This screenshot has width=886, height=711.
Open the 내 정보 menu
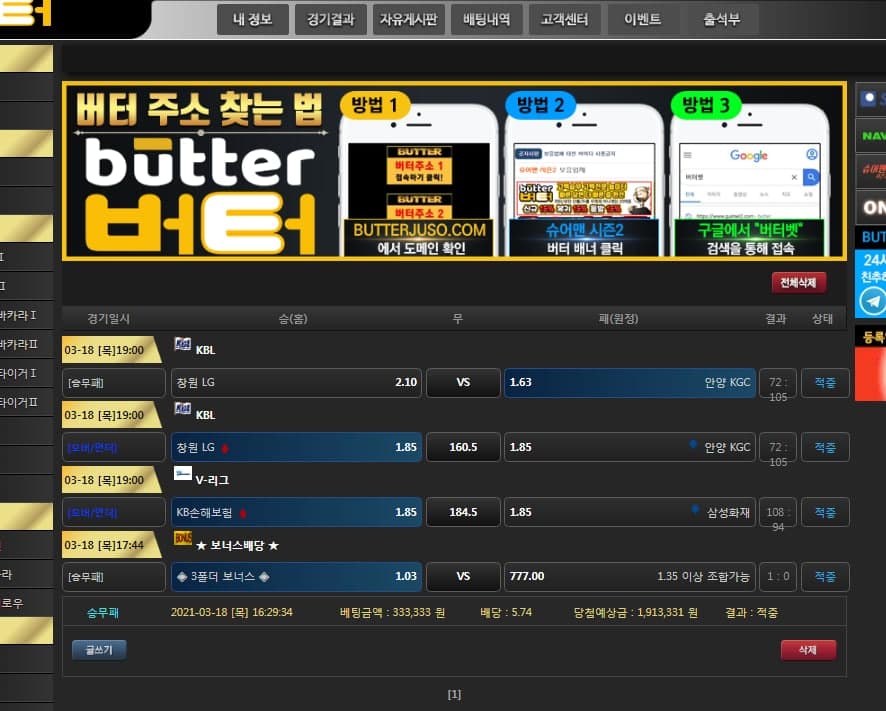pos(253,19)
